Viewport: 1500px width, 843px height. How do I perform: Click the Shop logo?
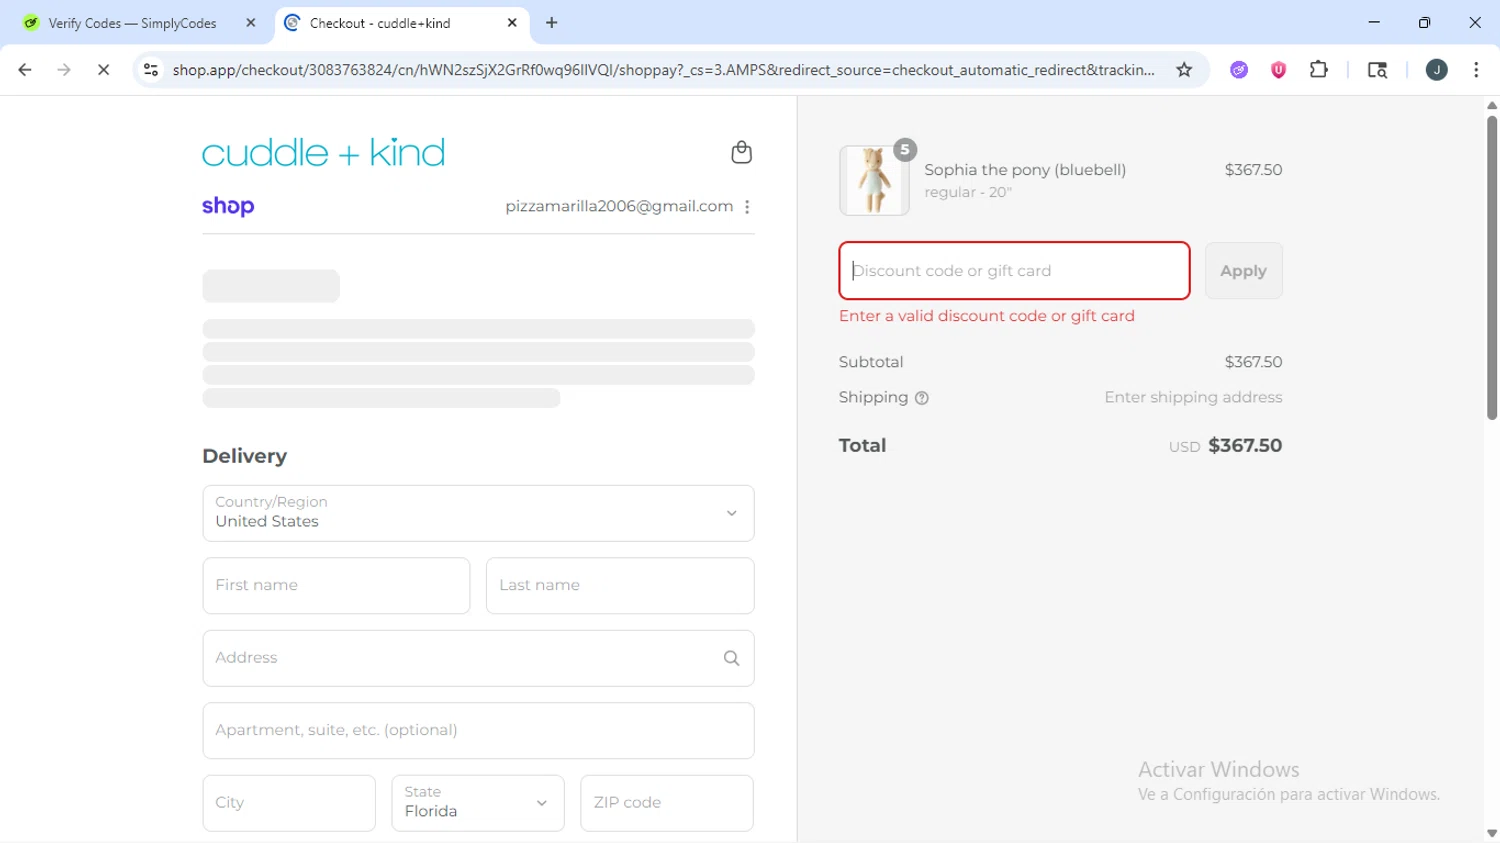228,206
